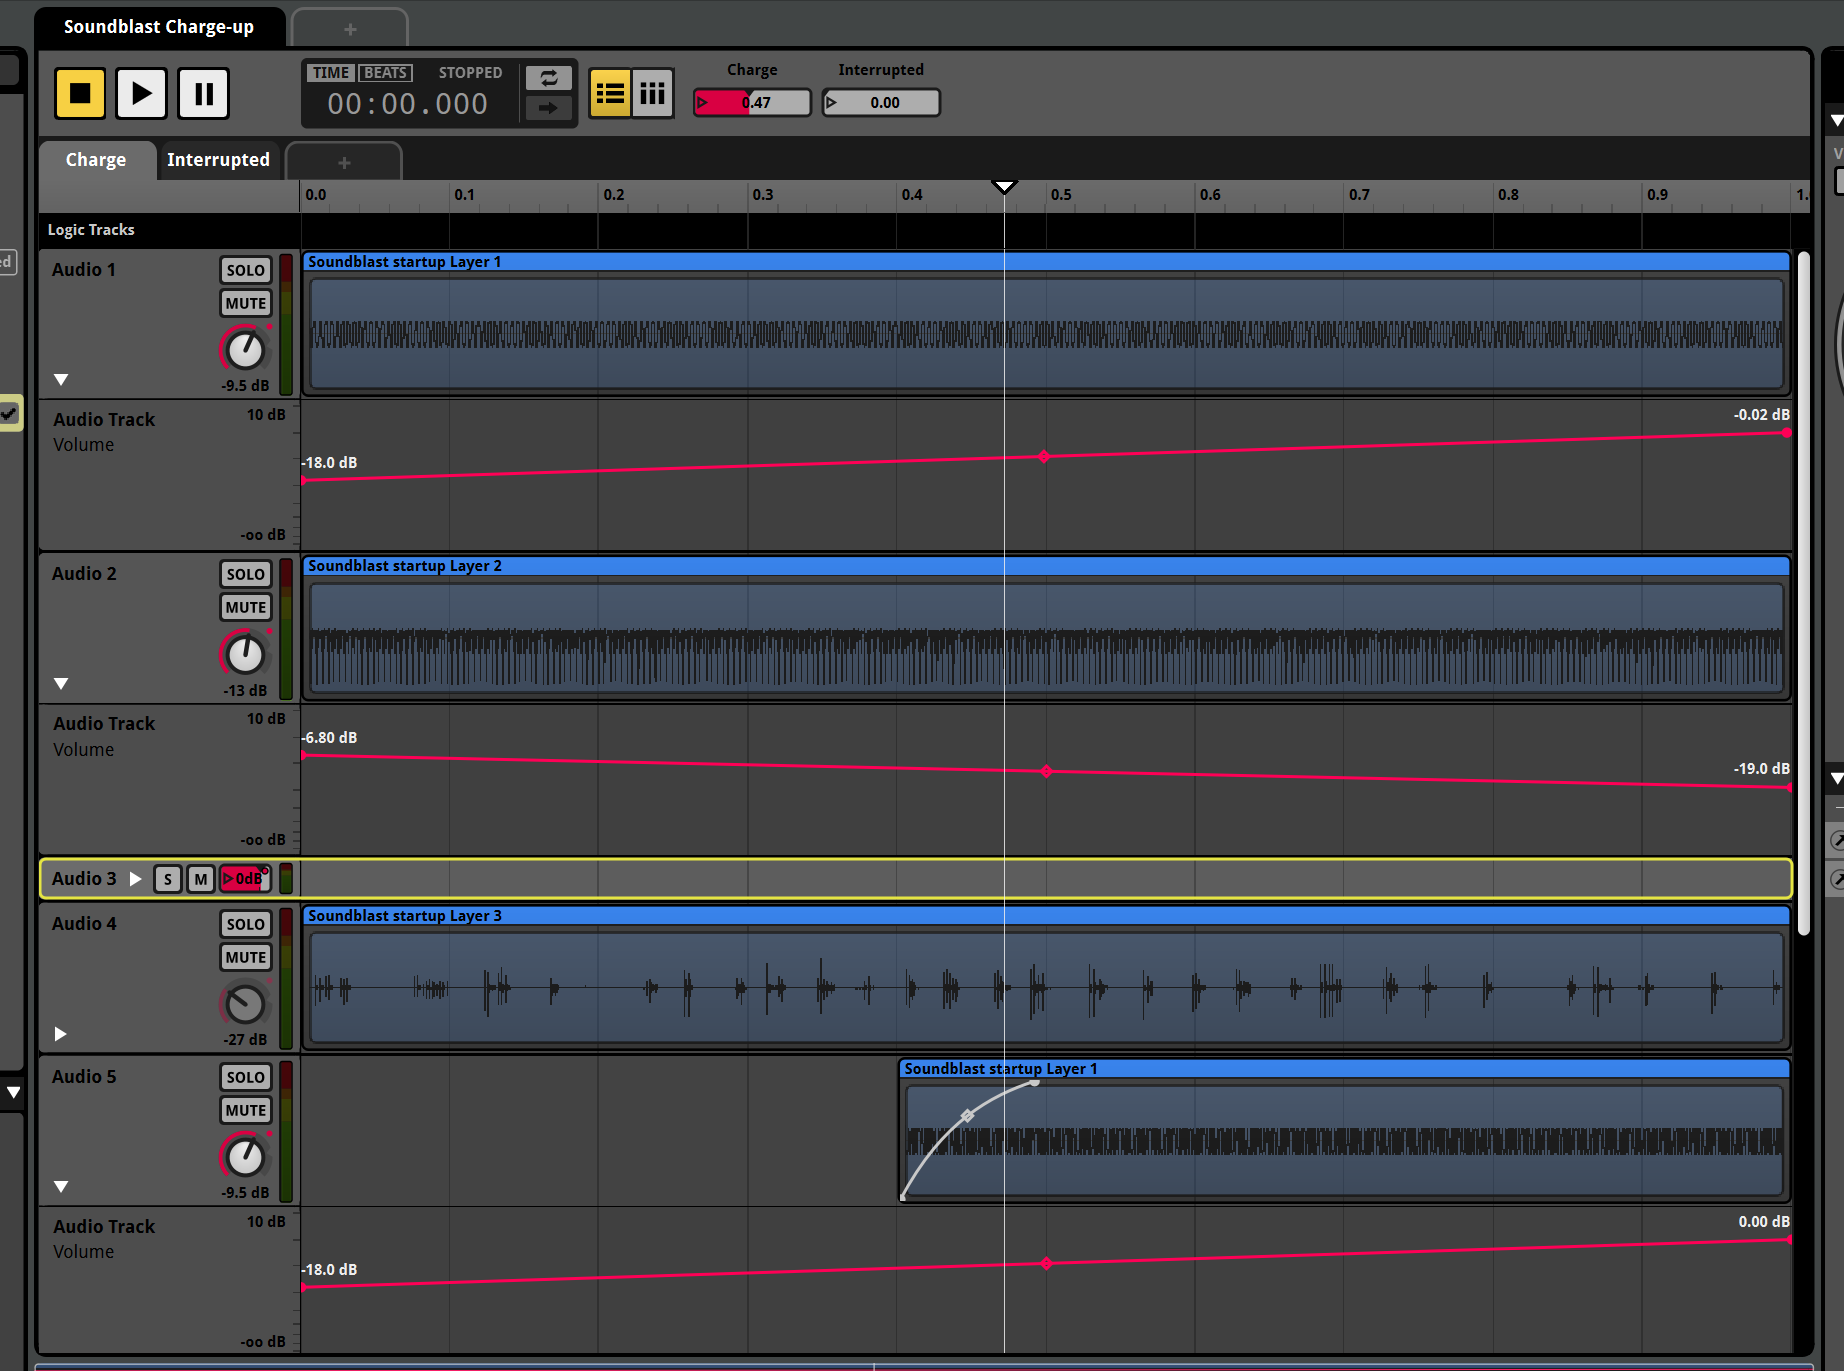Click the follow cursor arrow icon

pos(549,108)
